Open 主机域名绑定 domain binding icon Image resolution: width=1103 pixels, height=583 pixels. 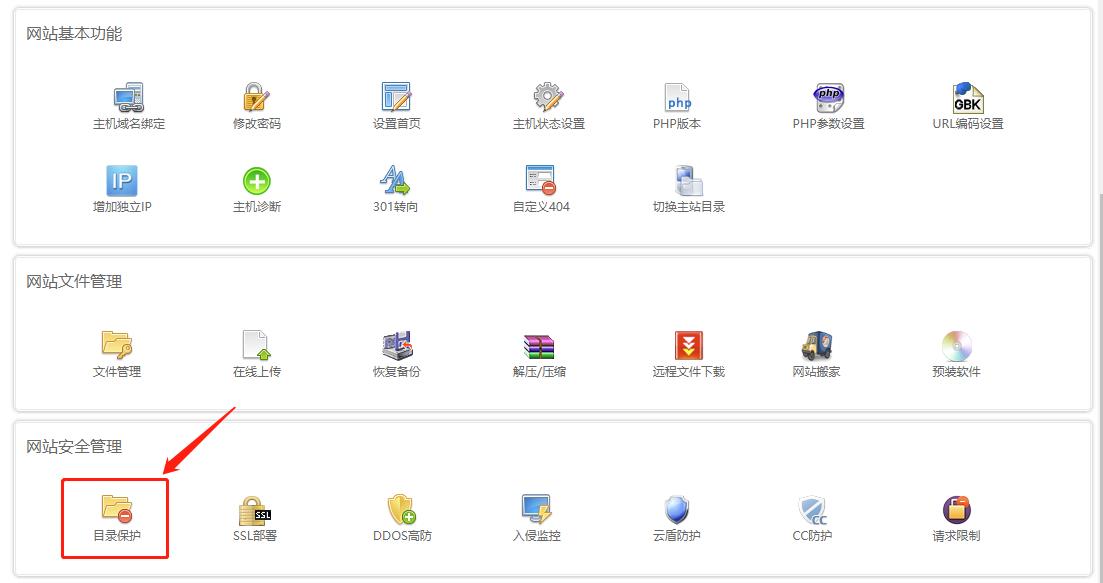pos(128,98)
